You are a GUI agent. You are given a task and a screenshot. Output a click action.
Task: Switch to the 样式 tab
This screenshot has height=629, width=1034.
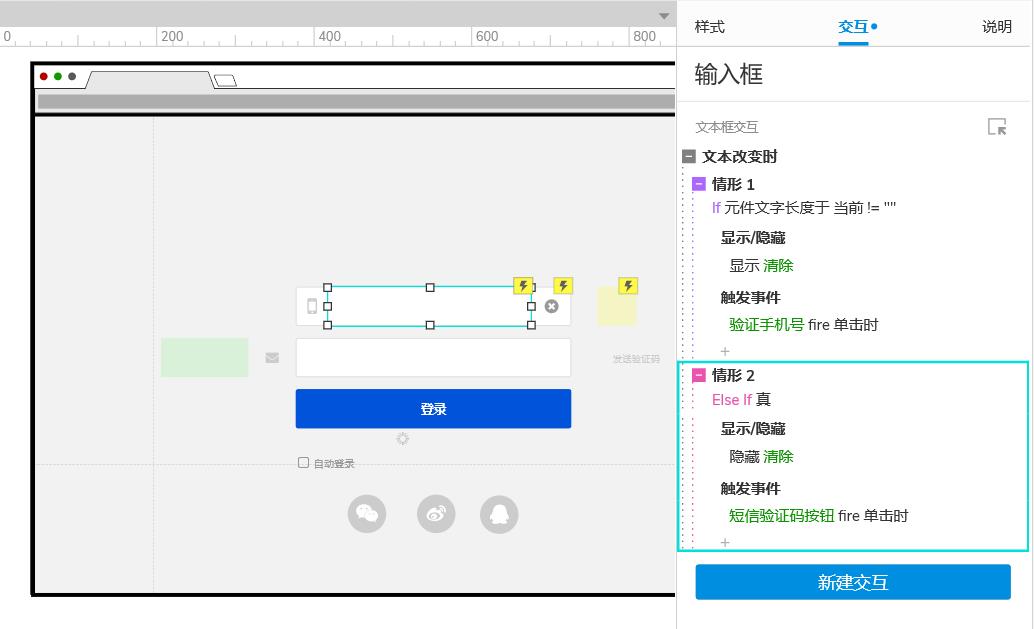[x=710, y=27]
